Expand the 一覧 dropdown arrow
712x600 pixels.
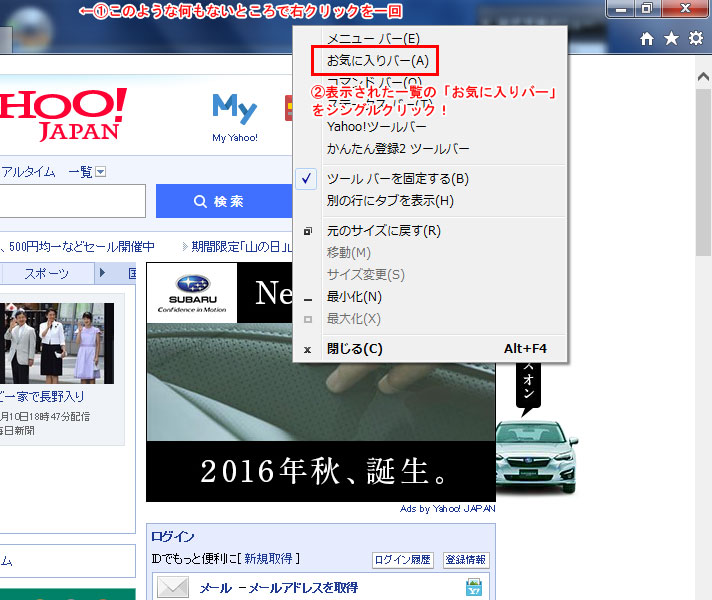tap(100, 172)
